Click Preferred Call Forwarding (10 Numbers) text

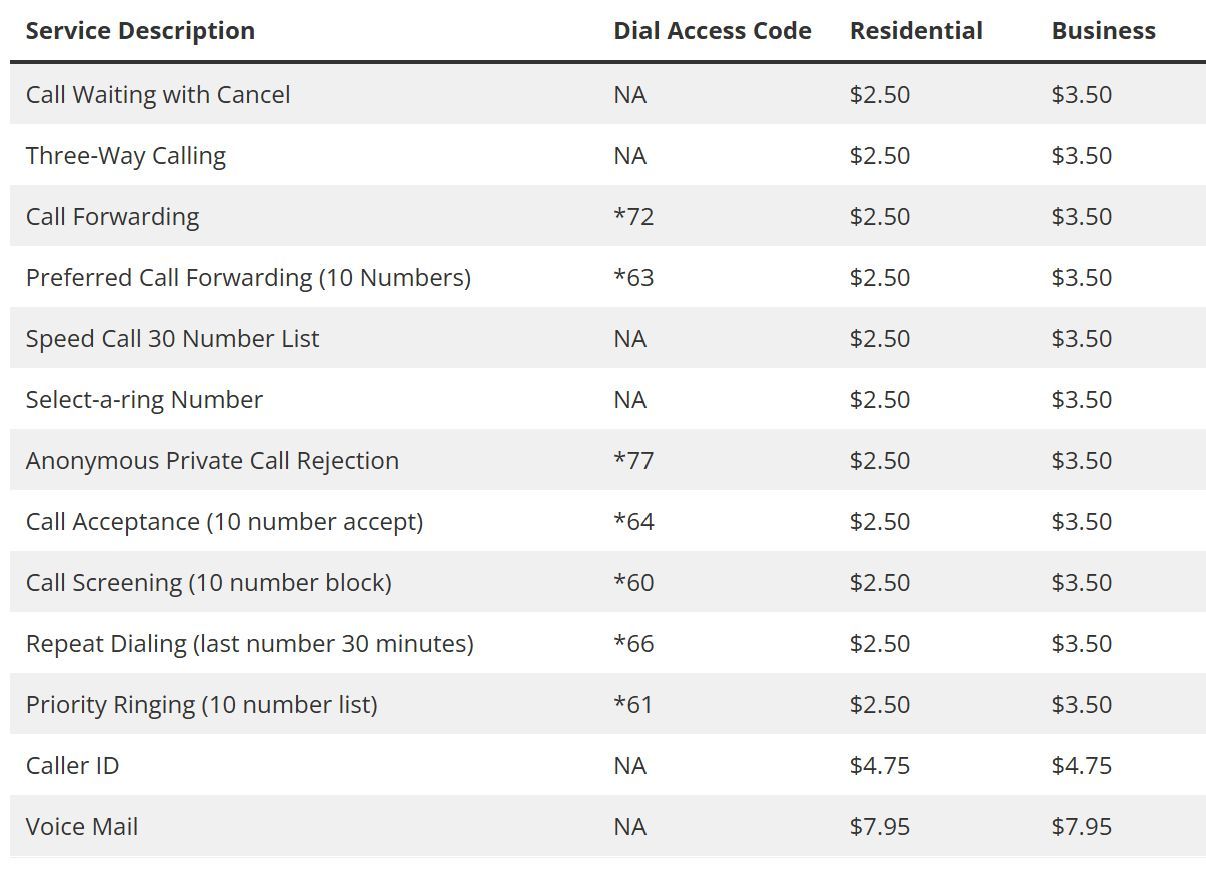(x=248, y=278)
